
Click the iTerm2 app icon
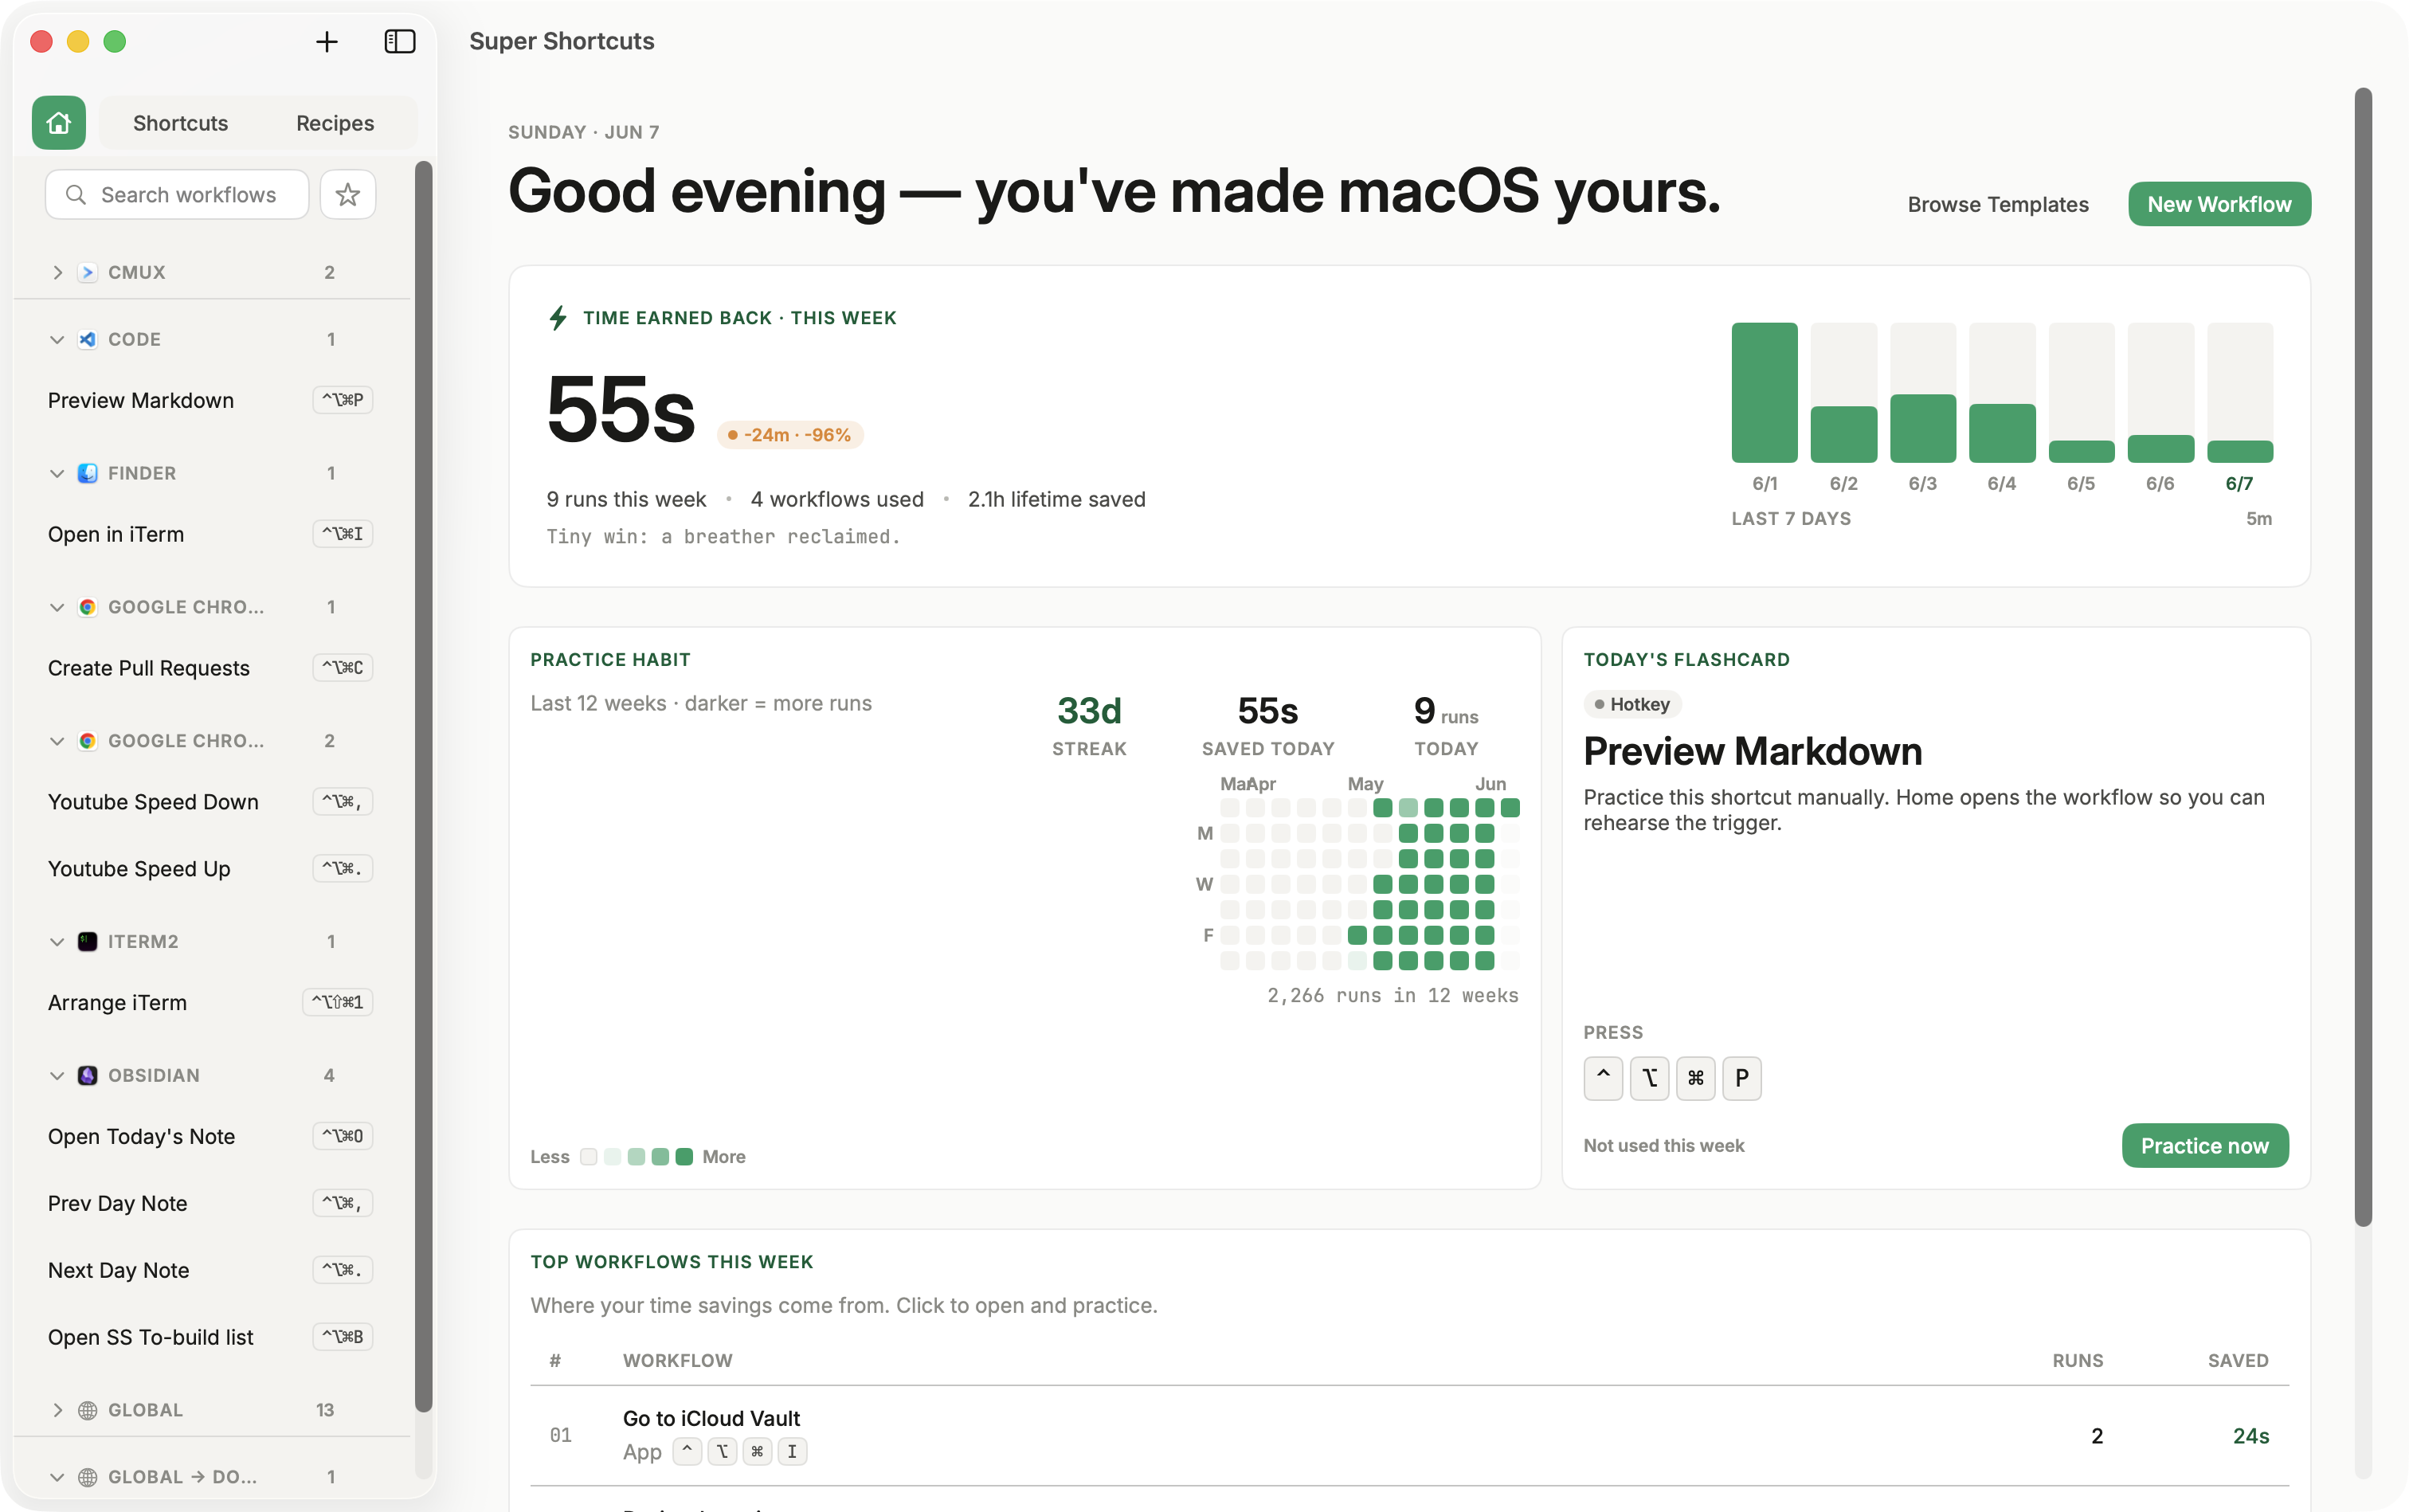pos(88,941)
